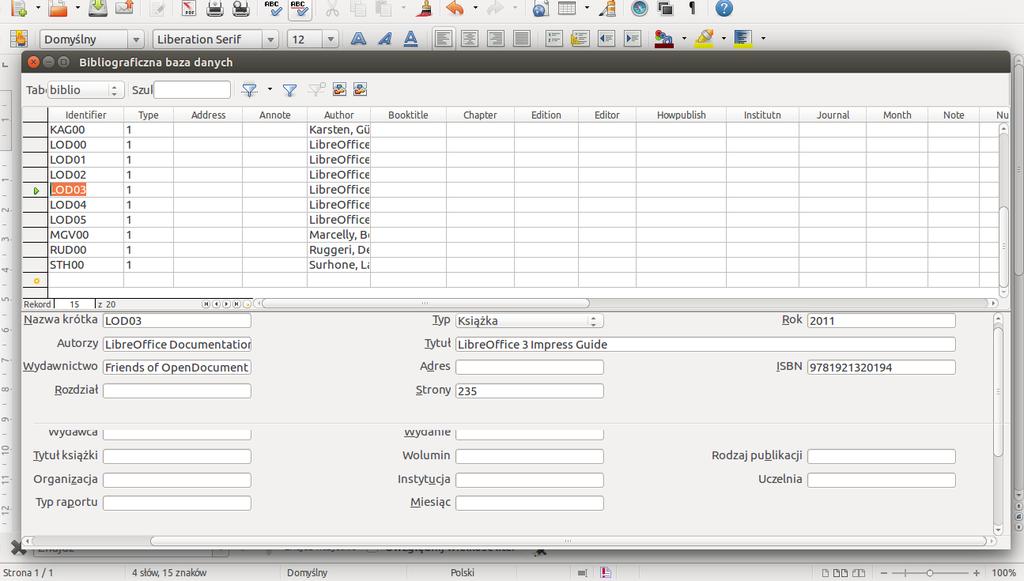
Task: Click the Column Arrangement icon
Action: click(340, 89)
